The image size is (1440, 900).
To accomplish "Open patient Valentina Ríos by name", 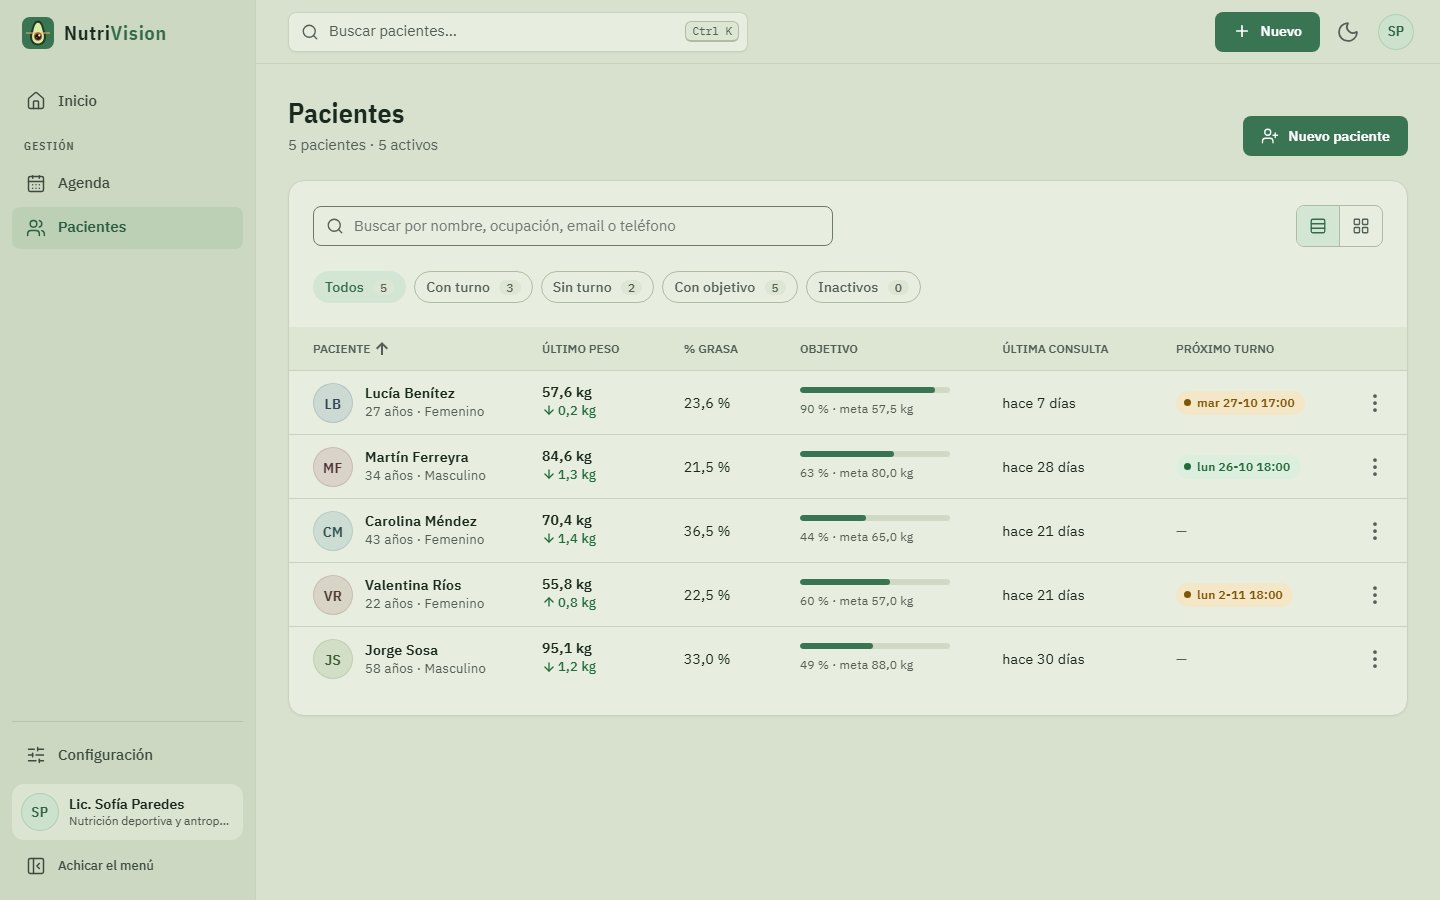I will (413, 585).
